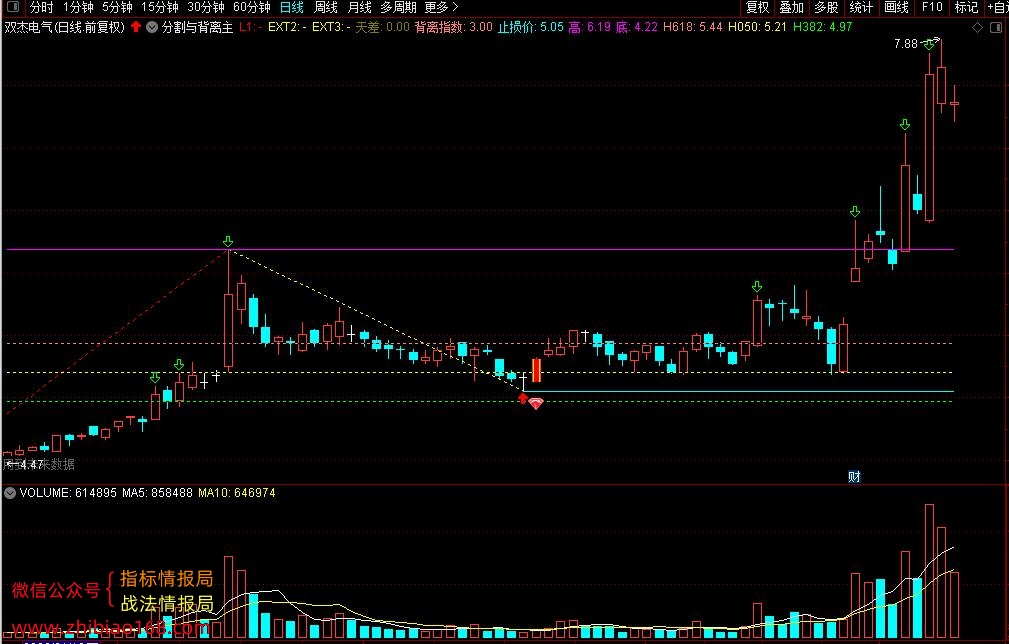Viewport: 1009px width, 644px height.
Task: Open main indicator dropdown circle icon
Action: coord(152,27)
